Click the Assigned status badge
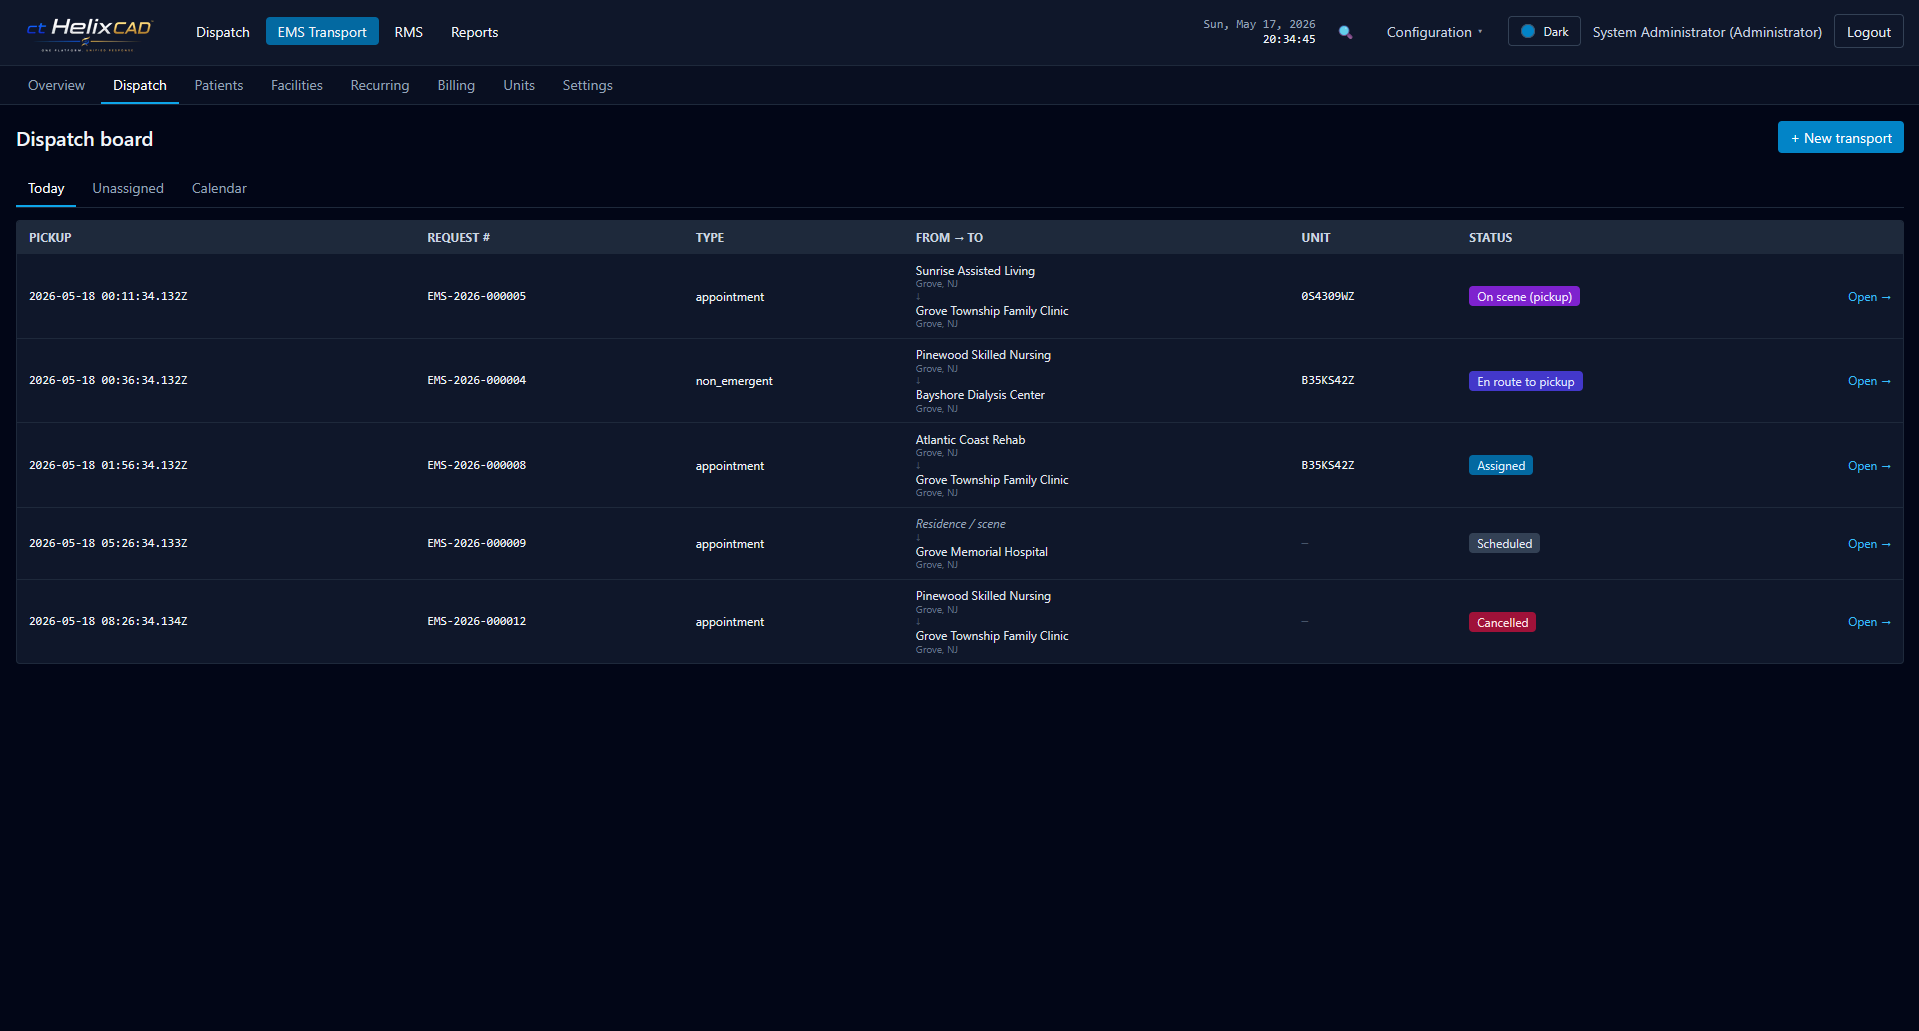 point(1500,466)
